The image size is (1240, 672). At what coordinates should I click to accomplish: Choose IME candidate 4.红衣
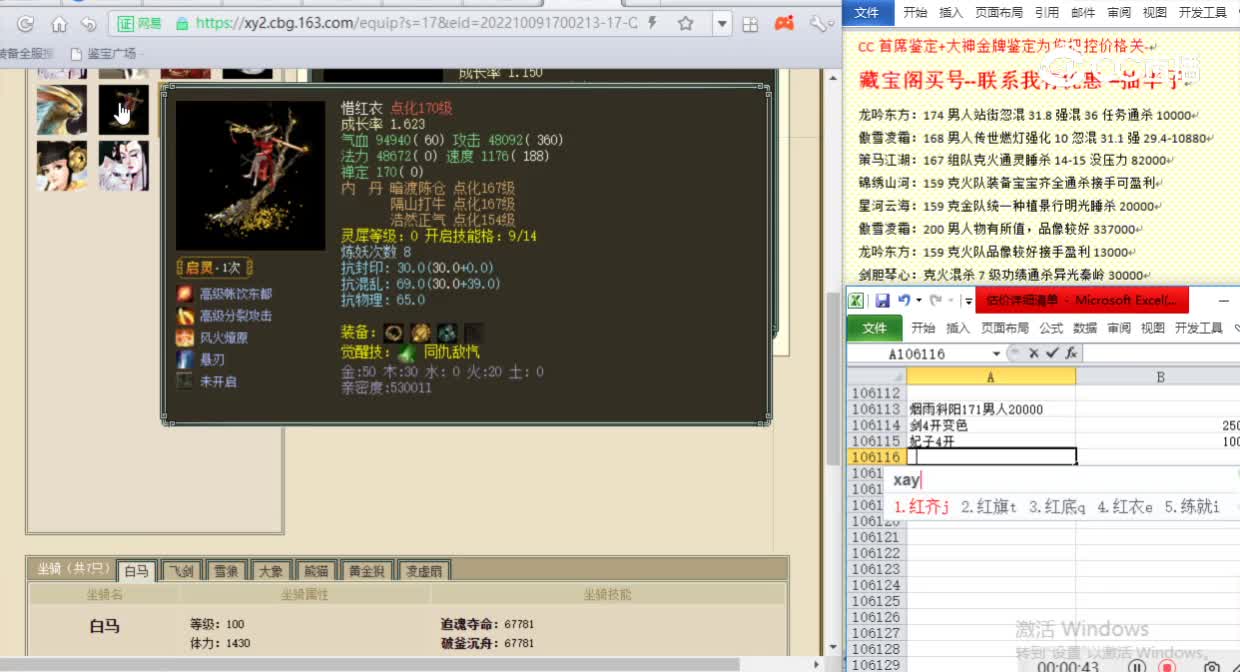(1124, 508)
